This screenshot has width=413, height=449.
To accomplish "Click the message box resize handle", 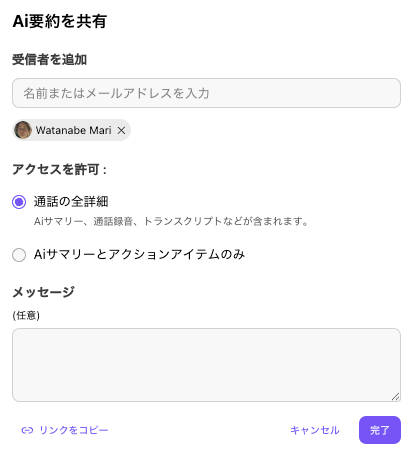I will pyautogui.click(x=395, y=396).
